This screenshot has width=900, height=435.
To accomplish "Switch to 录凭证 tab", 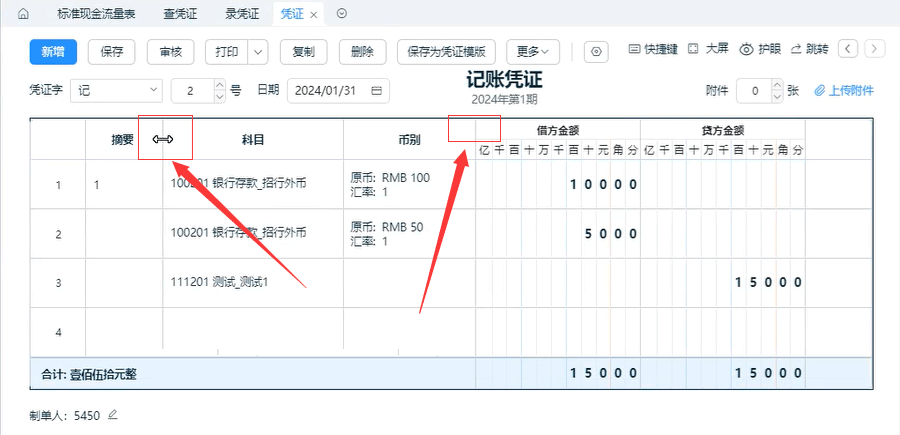I will pos(242,14).
